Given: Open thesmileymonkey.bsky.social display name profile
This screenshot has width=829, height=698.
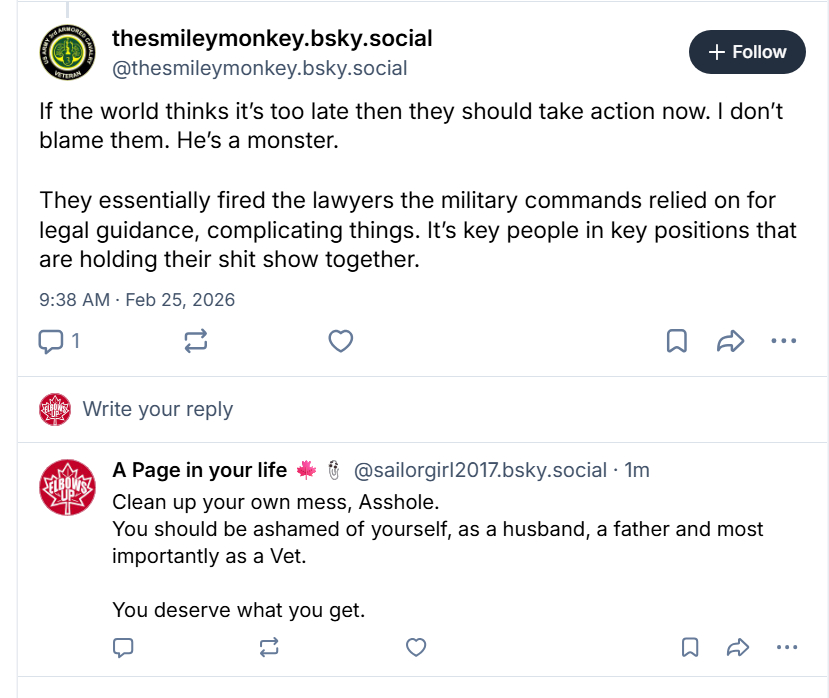Looking at the screenshot, I should 272,38.
